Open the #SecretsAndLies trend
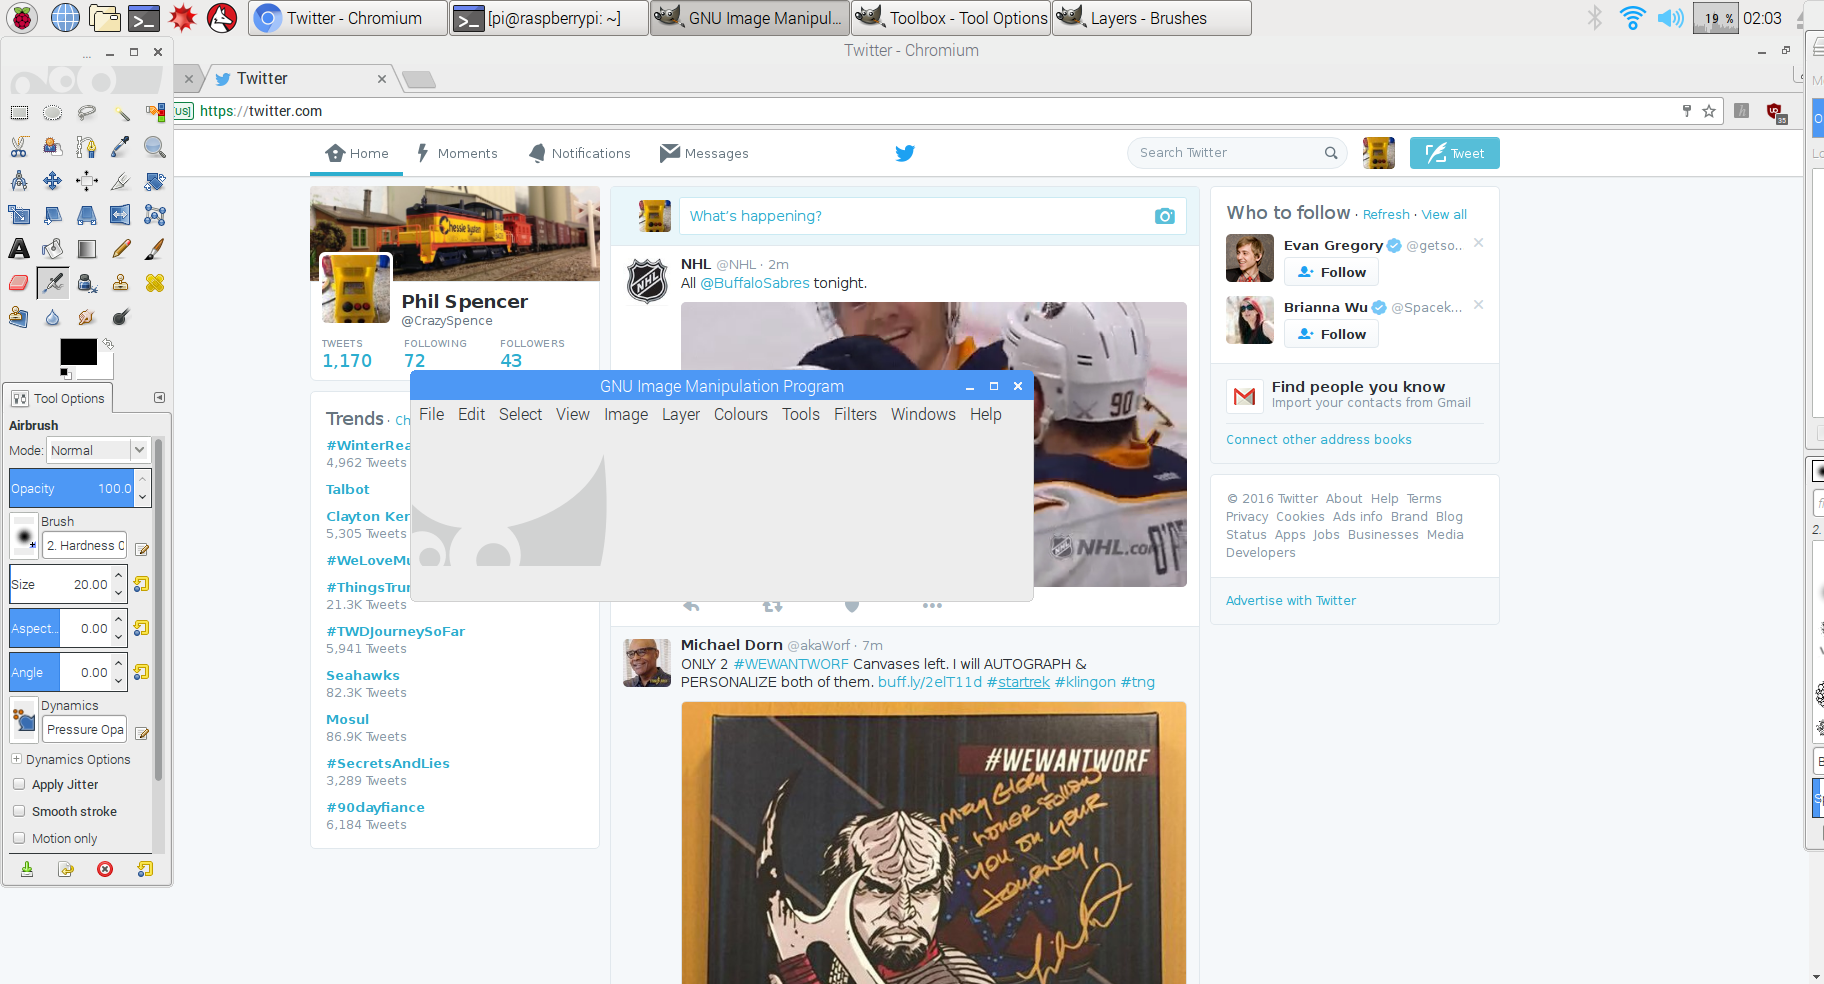This screenshot has width=1824, height=984. pyautogui.click(x=388, y=763)
